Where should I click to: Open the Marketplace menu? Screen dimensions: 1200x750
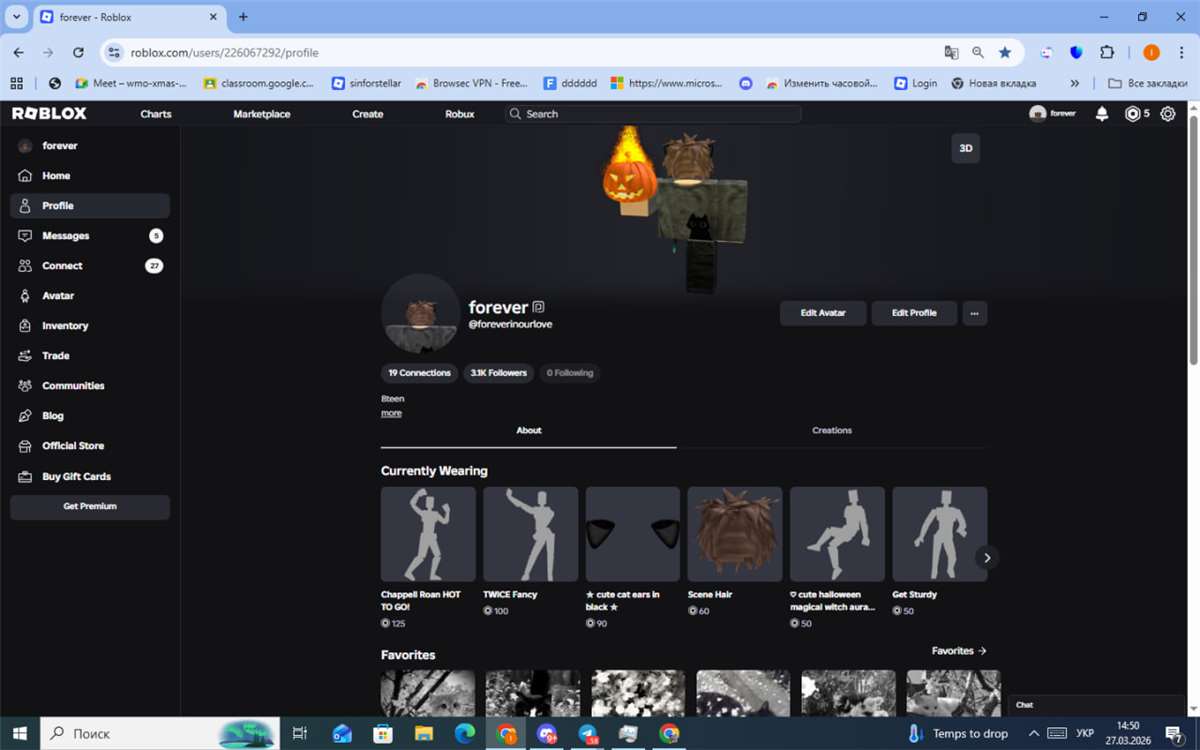(x=261, y=114)
